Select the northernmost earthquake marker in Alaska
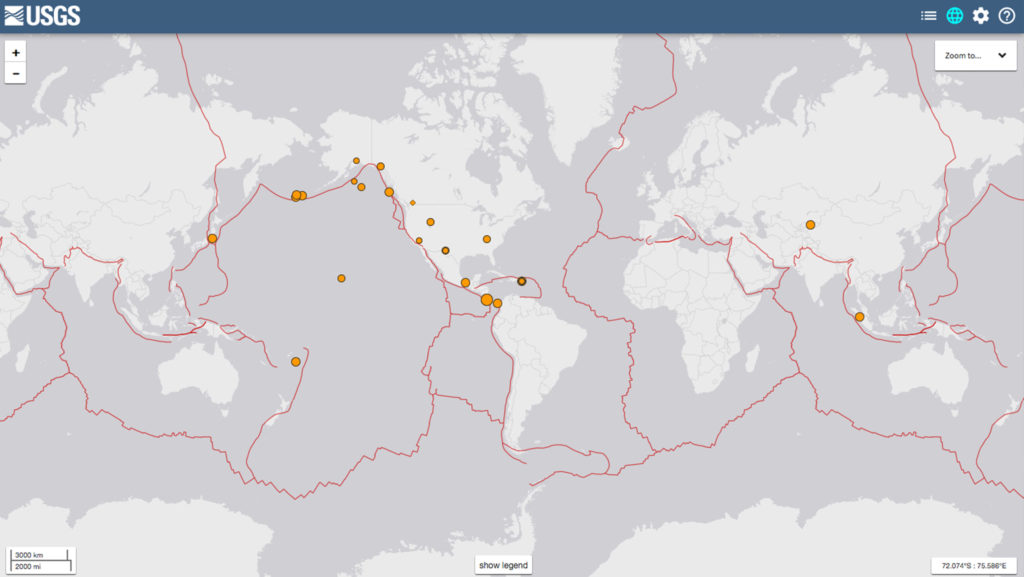This screenshot has height=577, width=1024. pos(356,161)
